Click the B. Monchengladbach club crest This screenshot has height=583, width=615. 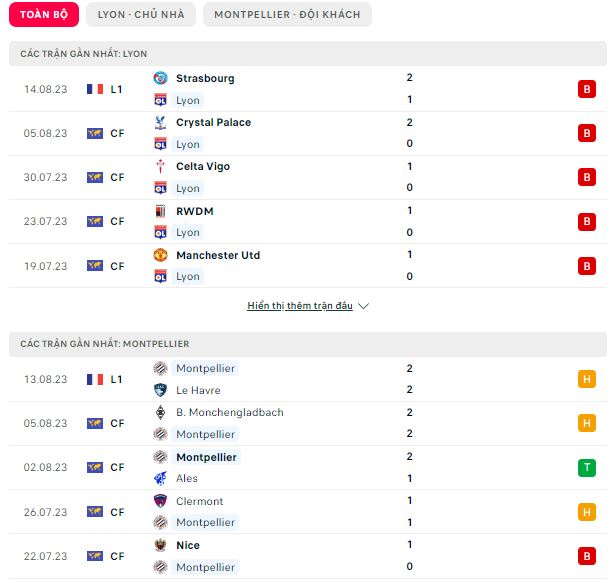pyautogui.click(x=160, y=412)
